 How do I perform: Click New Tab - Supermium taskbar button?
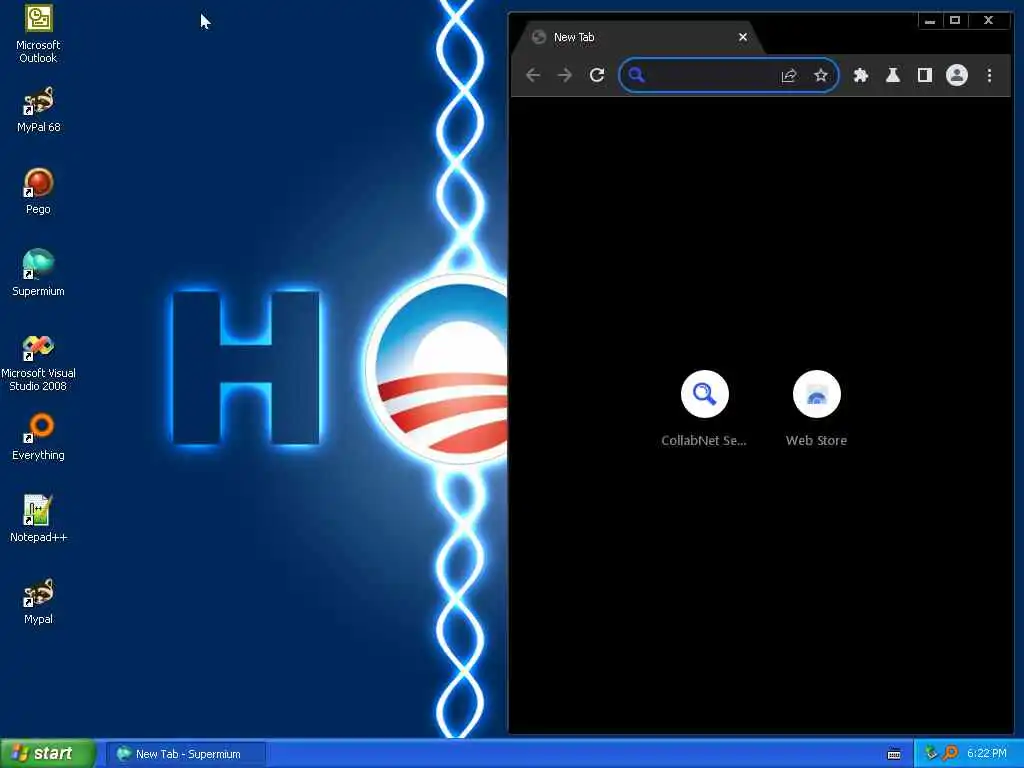pos(187,754)
